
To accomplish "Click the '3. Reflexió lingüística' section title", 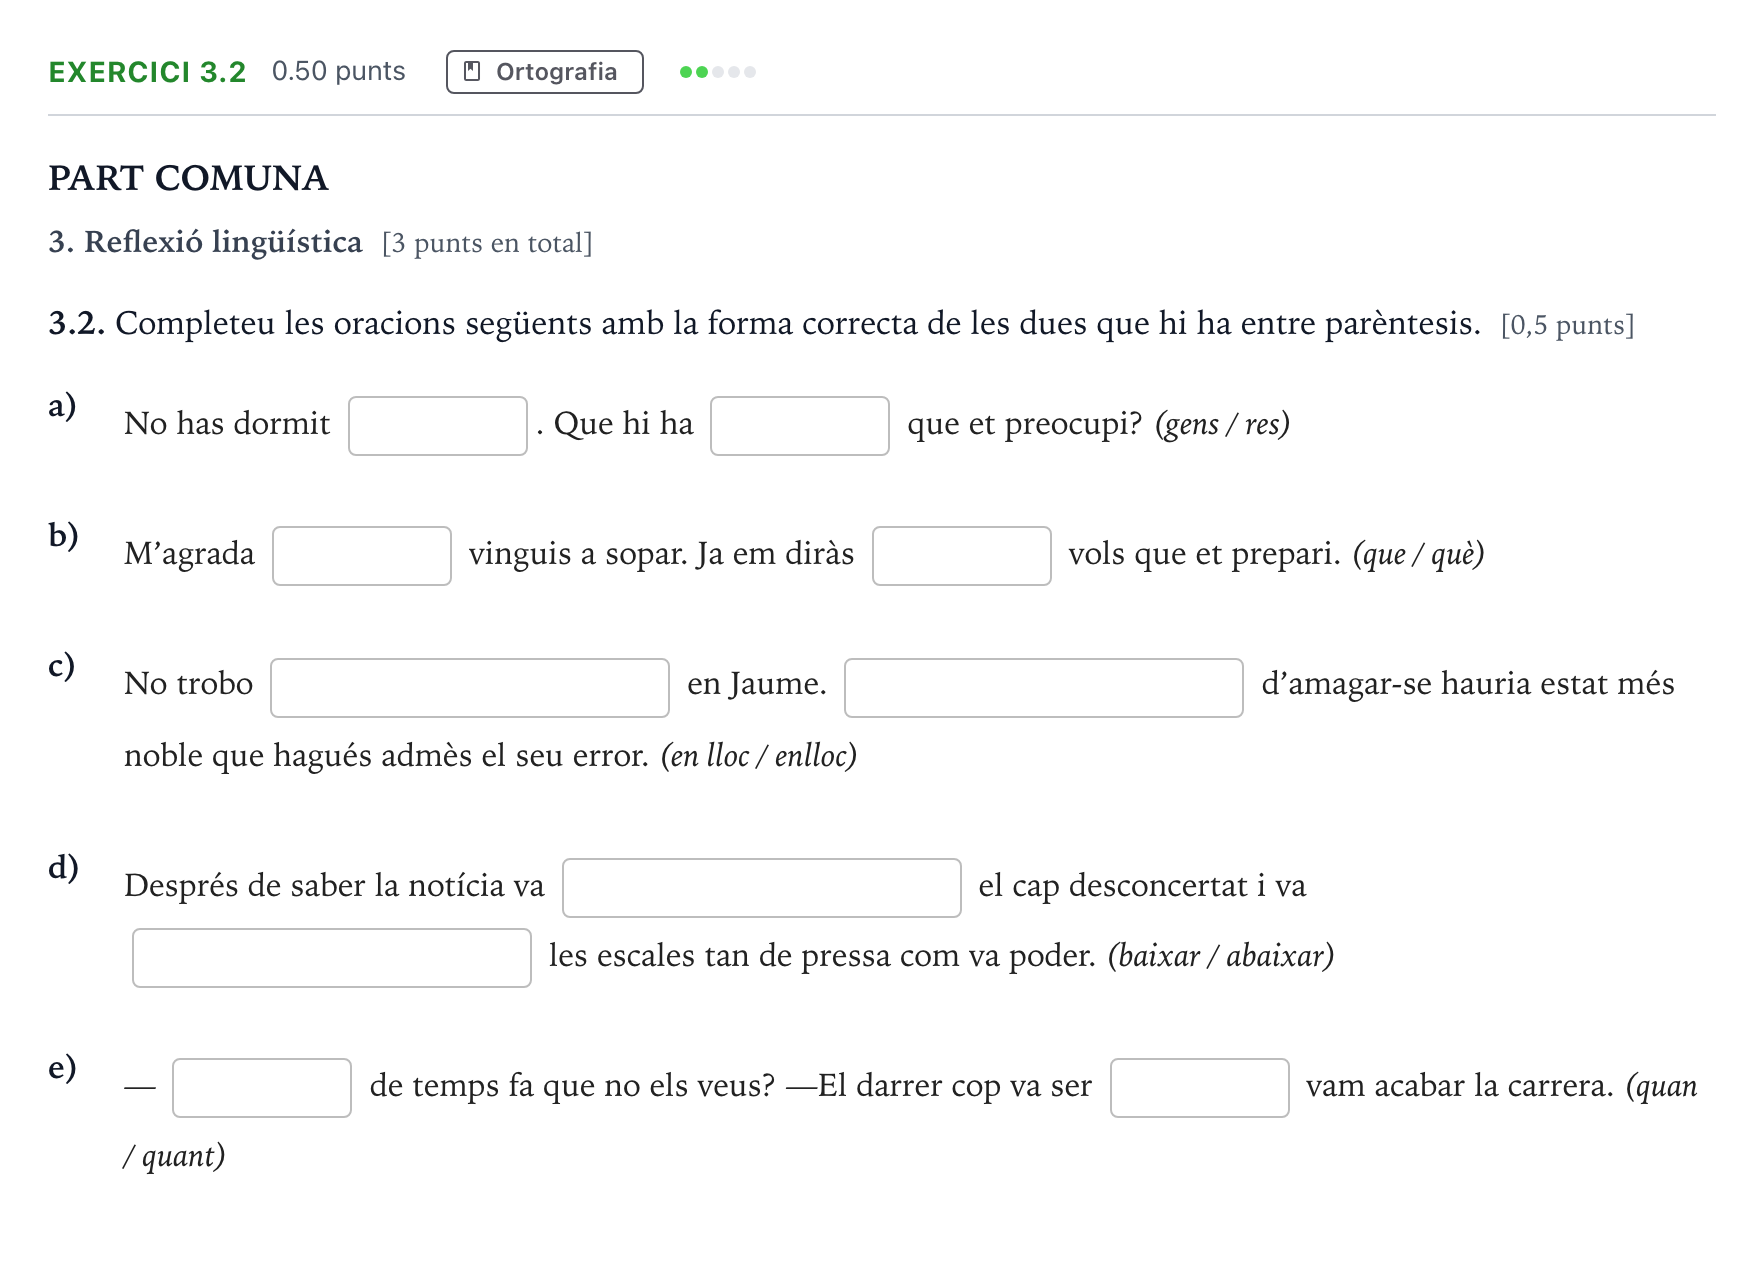I will (x=205, y=242).
